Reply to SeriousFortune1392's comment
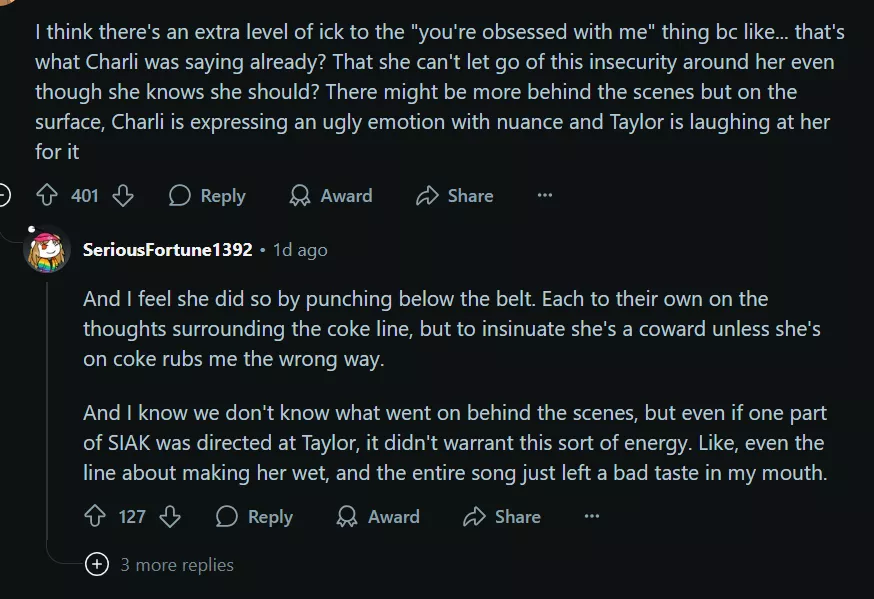Image resolution: width=874 pixels, height=599 pixels. pos(255,517)
